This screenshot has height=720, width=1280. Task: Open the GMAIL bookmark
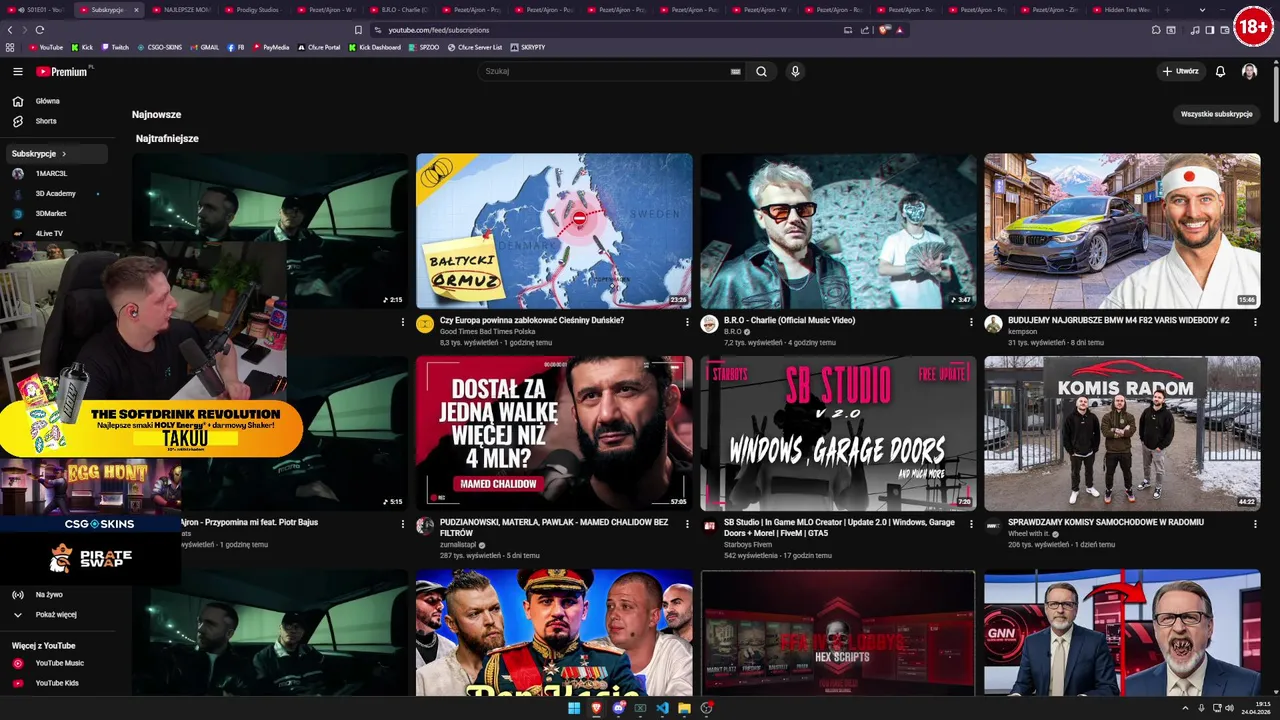pos(204,47)
